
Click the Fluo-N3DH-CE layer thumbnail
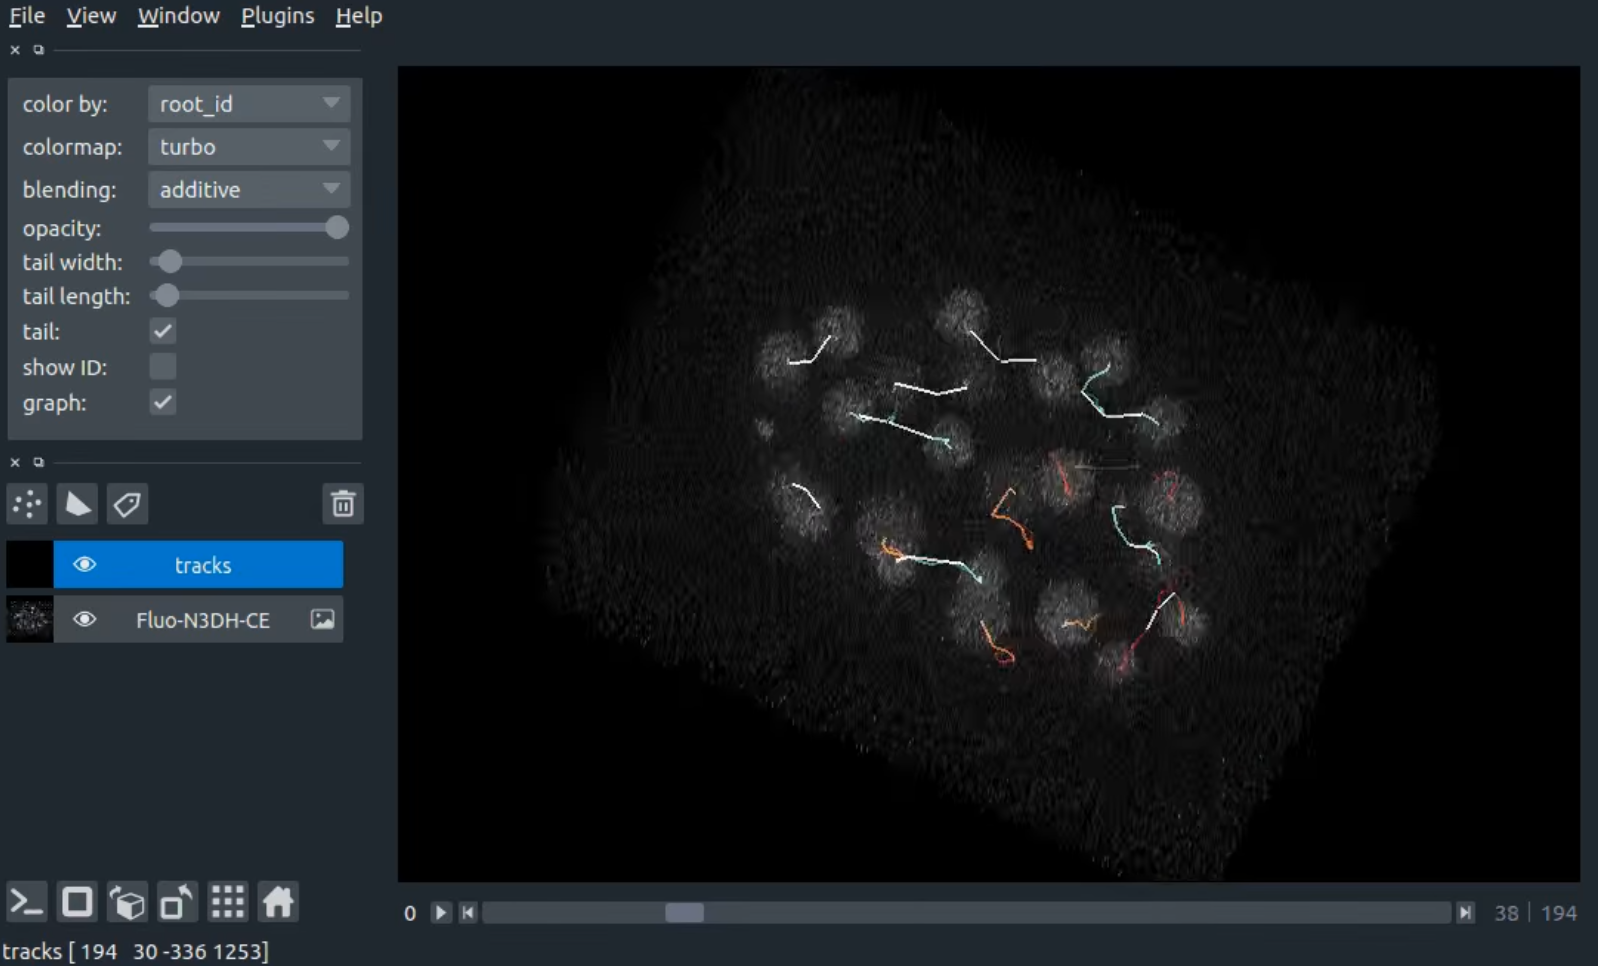tap(30, 620)
